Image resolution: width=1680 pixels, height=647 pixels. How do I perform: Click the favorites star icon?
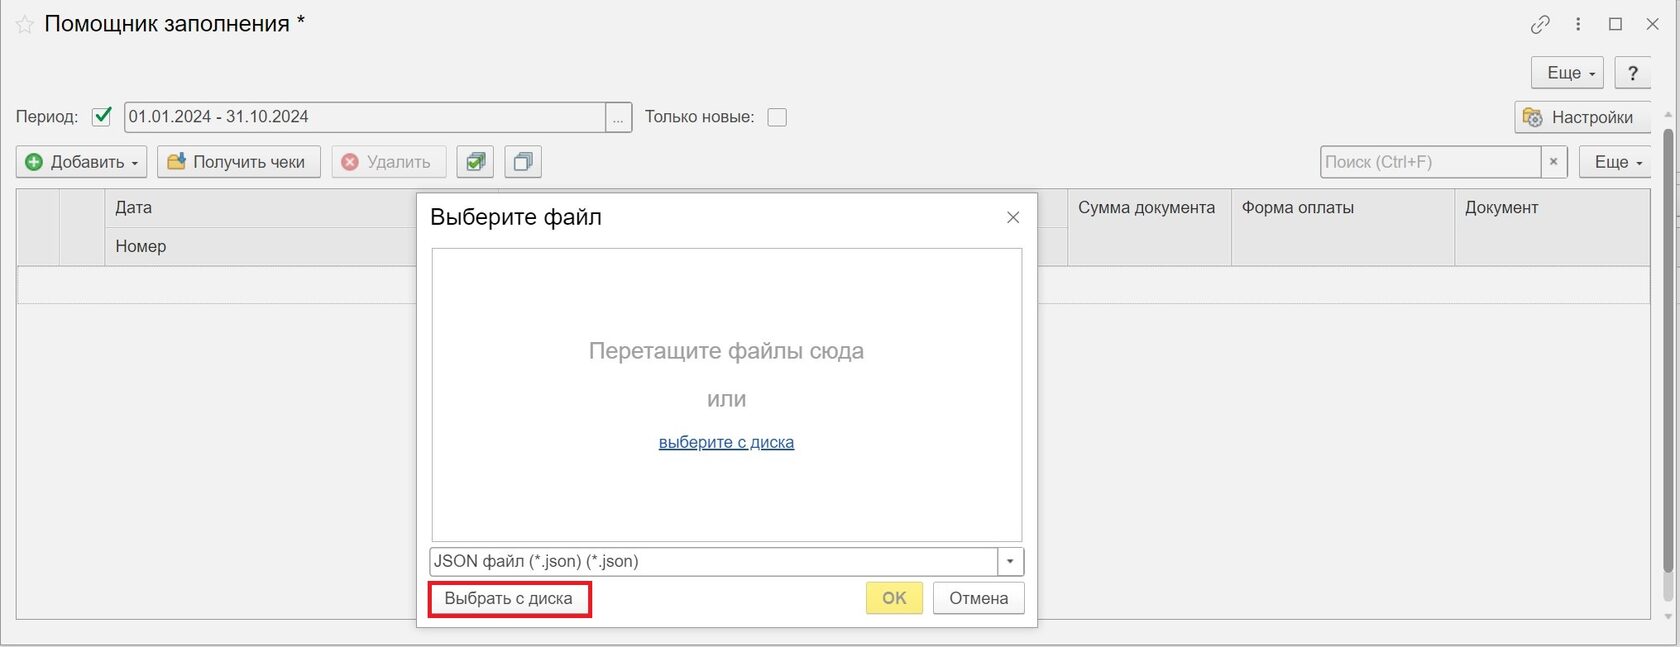coord(24,25)
